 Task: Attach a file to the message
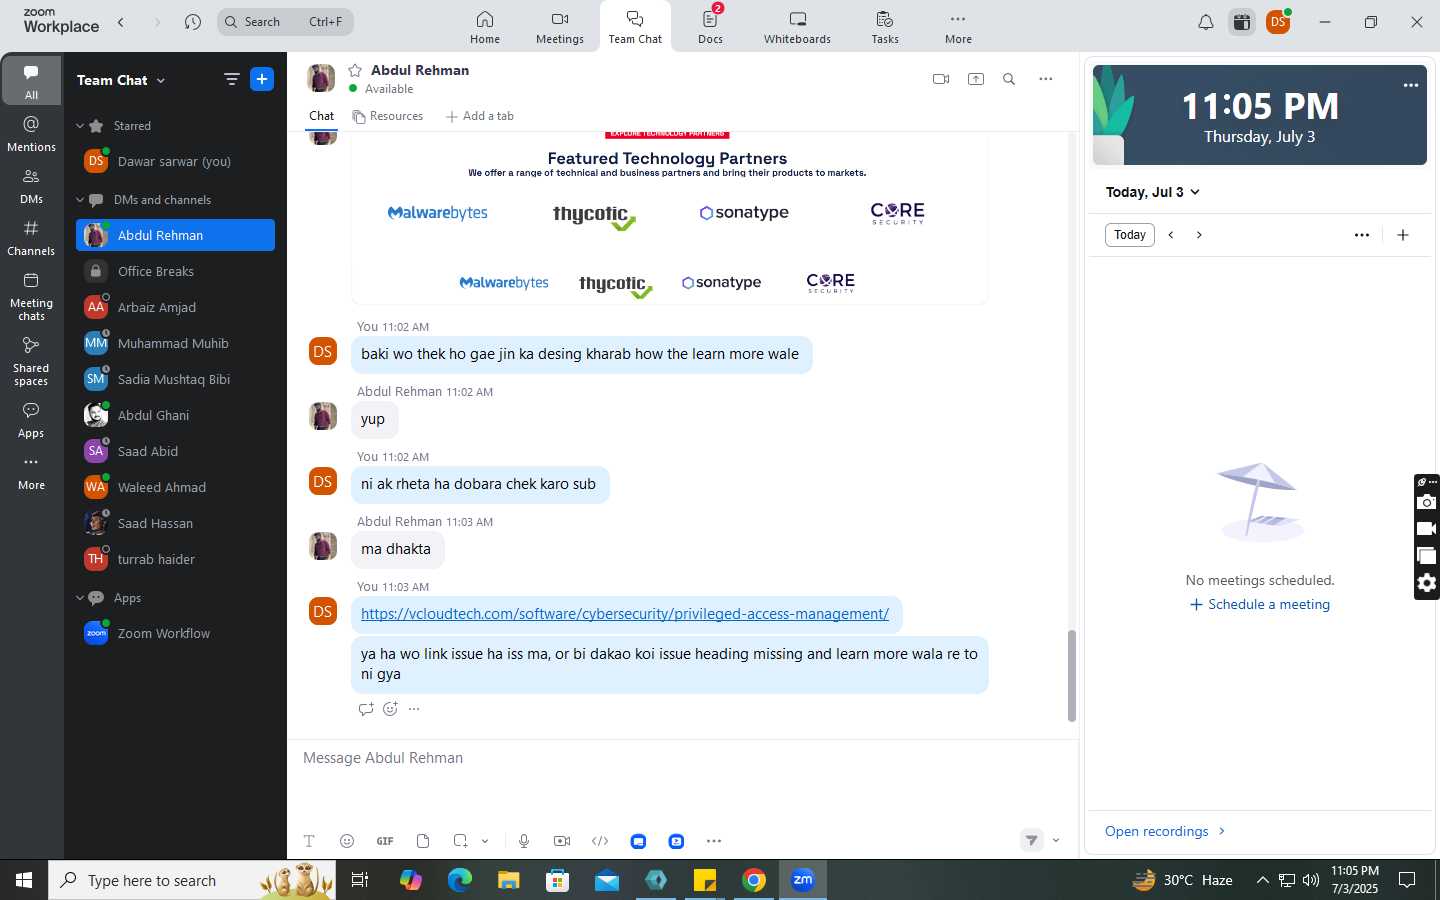point(423,841)
